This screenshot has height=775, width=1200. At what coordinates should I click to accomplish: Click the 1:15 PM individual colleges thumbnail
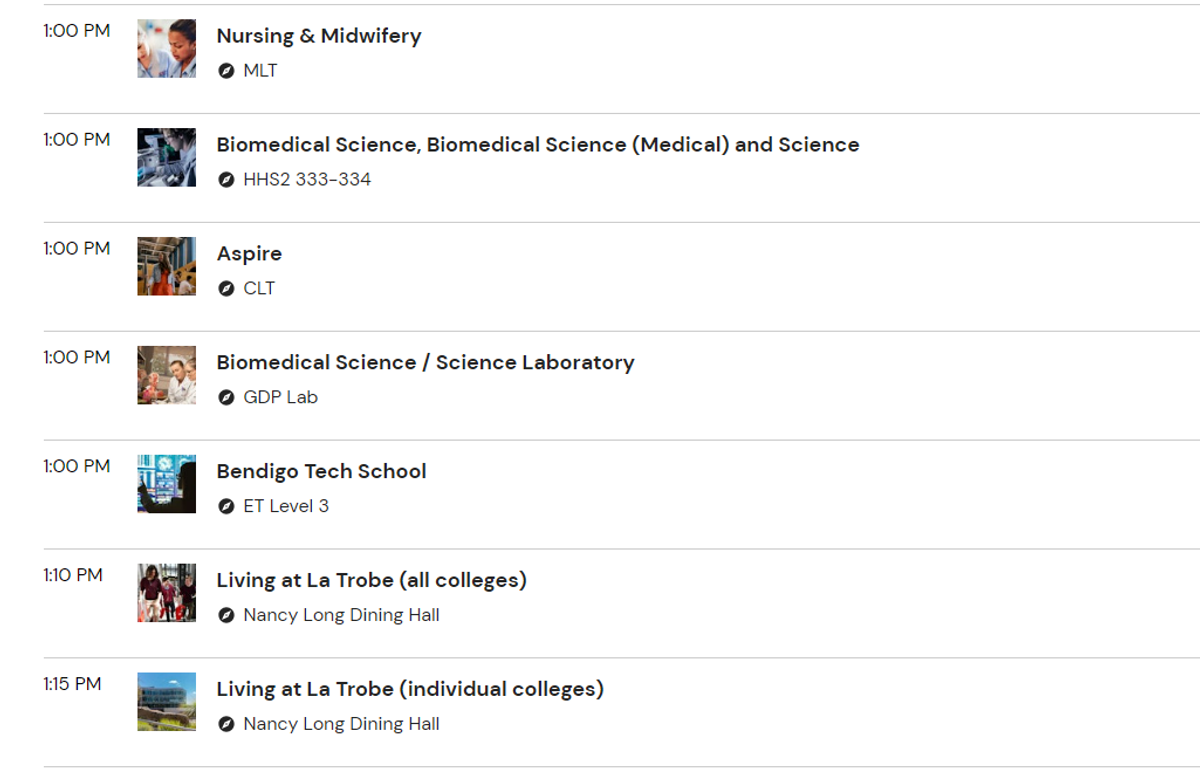[167, 702]
